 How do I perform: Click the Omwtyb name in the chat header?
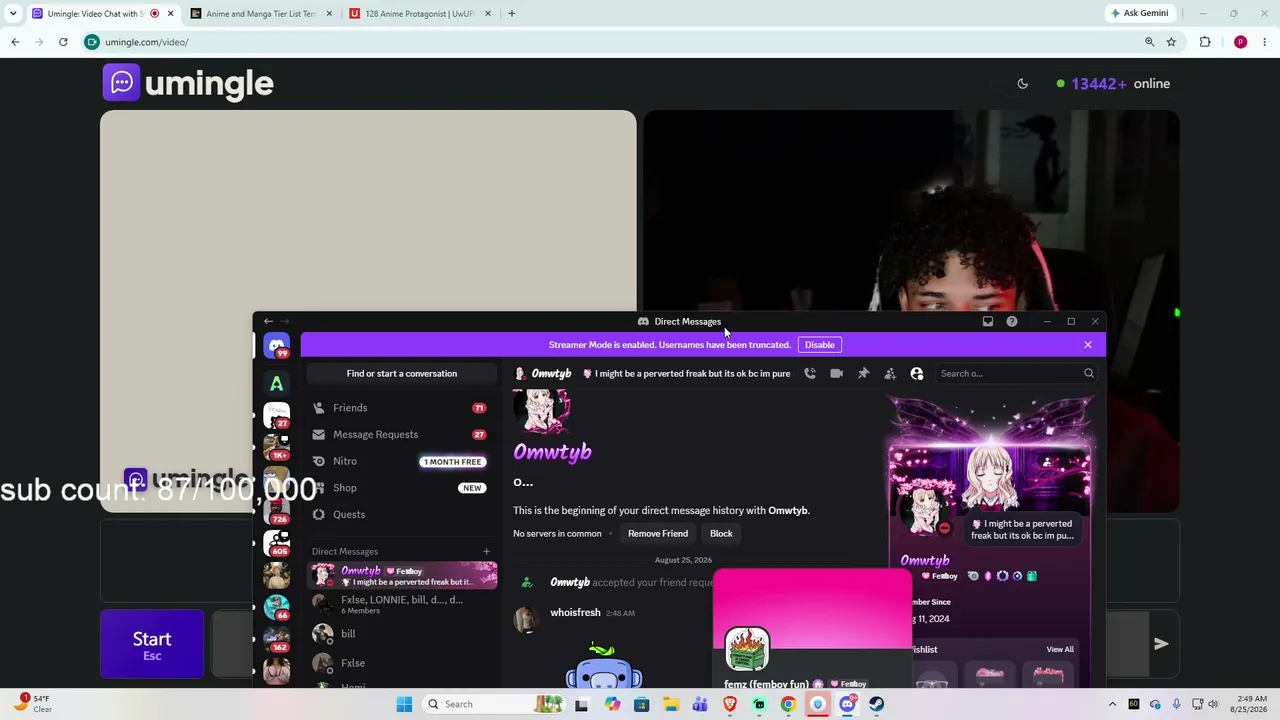pos(551,373)
